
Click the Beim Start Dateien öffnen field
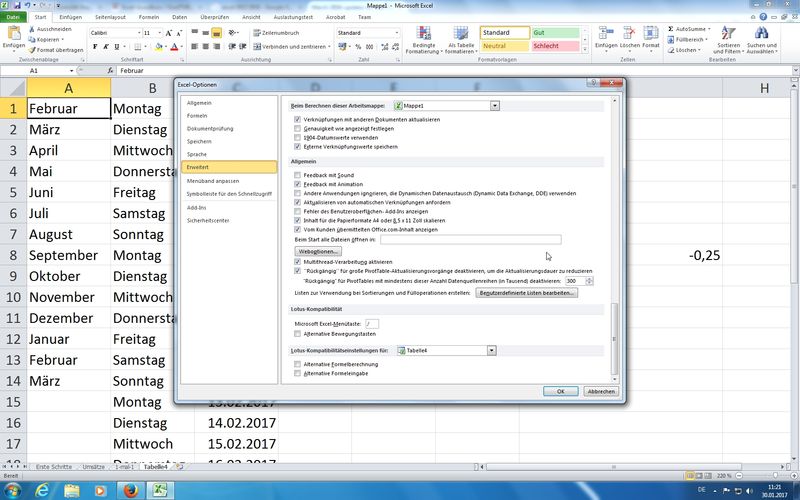(x=470, y=240)
